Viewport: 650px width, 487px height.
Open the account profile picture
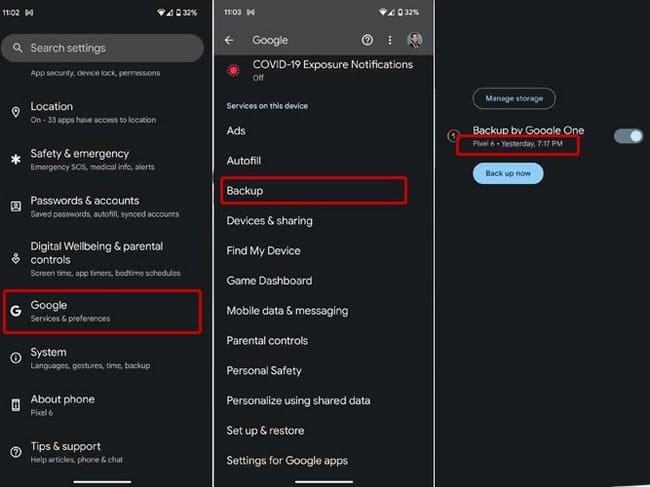415,41
